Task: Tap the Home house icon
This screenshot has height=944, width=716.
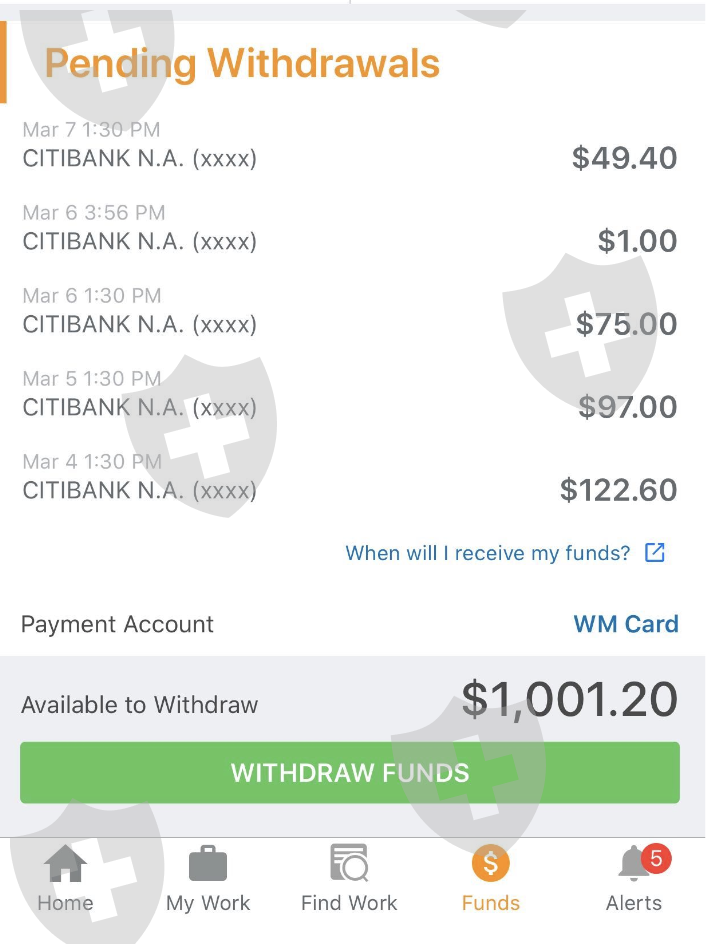Action: pyautogui.click(x=65, y=865)
